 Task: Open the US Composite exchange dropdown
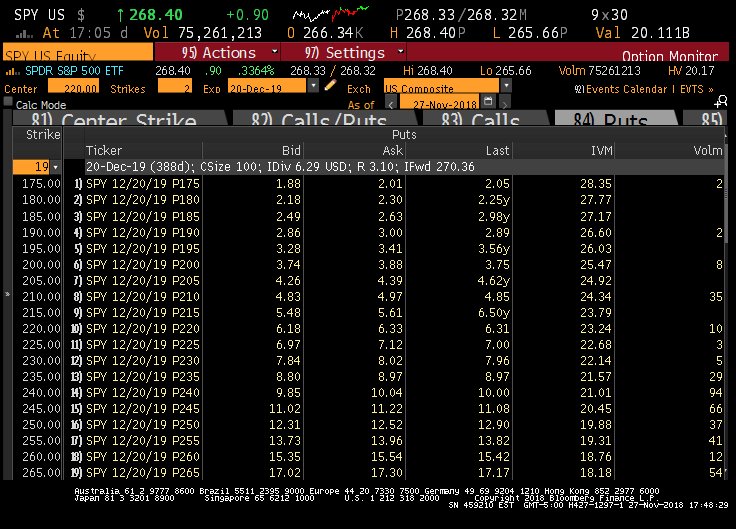point(507,87)
